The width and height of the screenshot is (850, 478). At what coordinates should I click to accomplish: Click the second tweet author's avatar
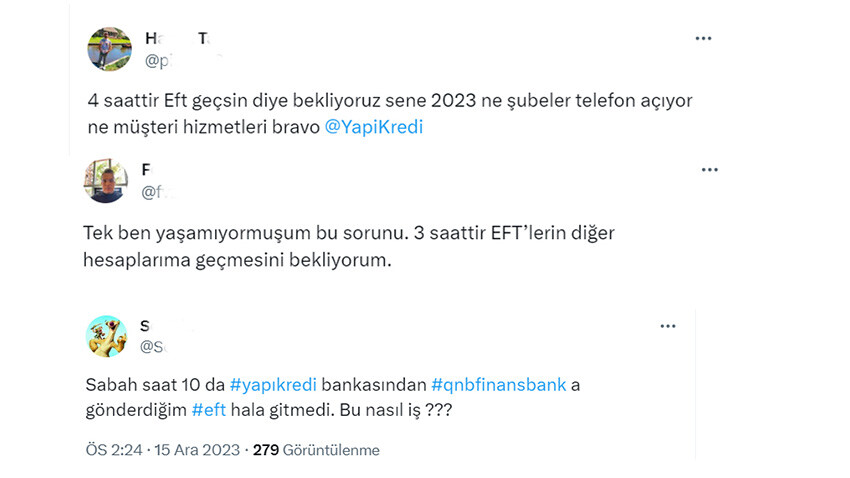pos(106,180)
